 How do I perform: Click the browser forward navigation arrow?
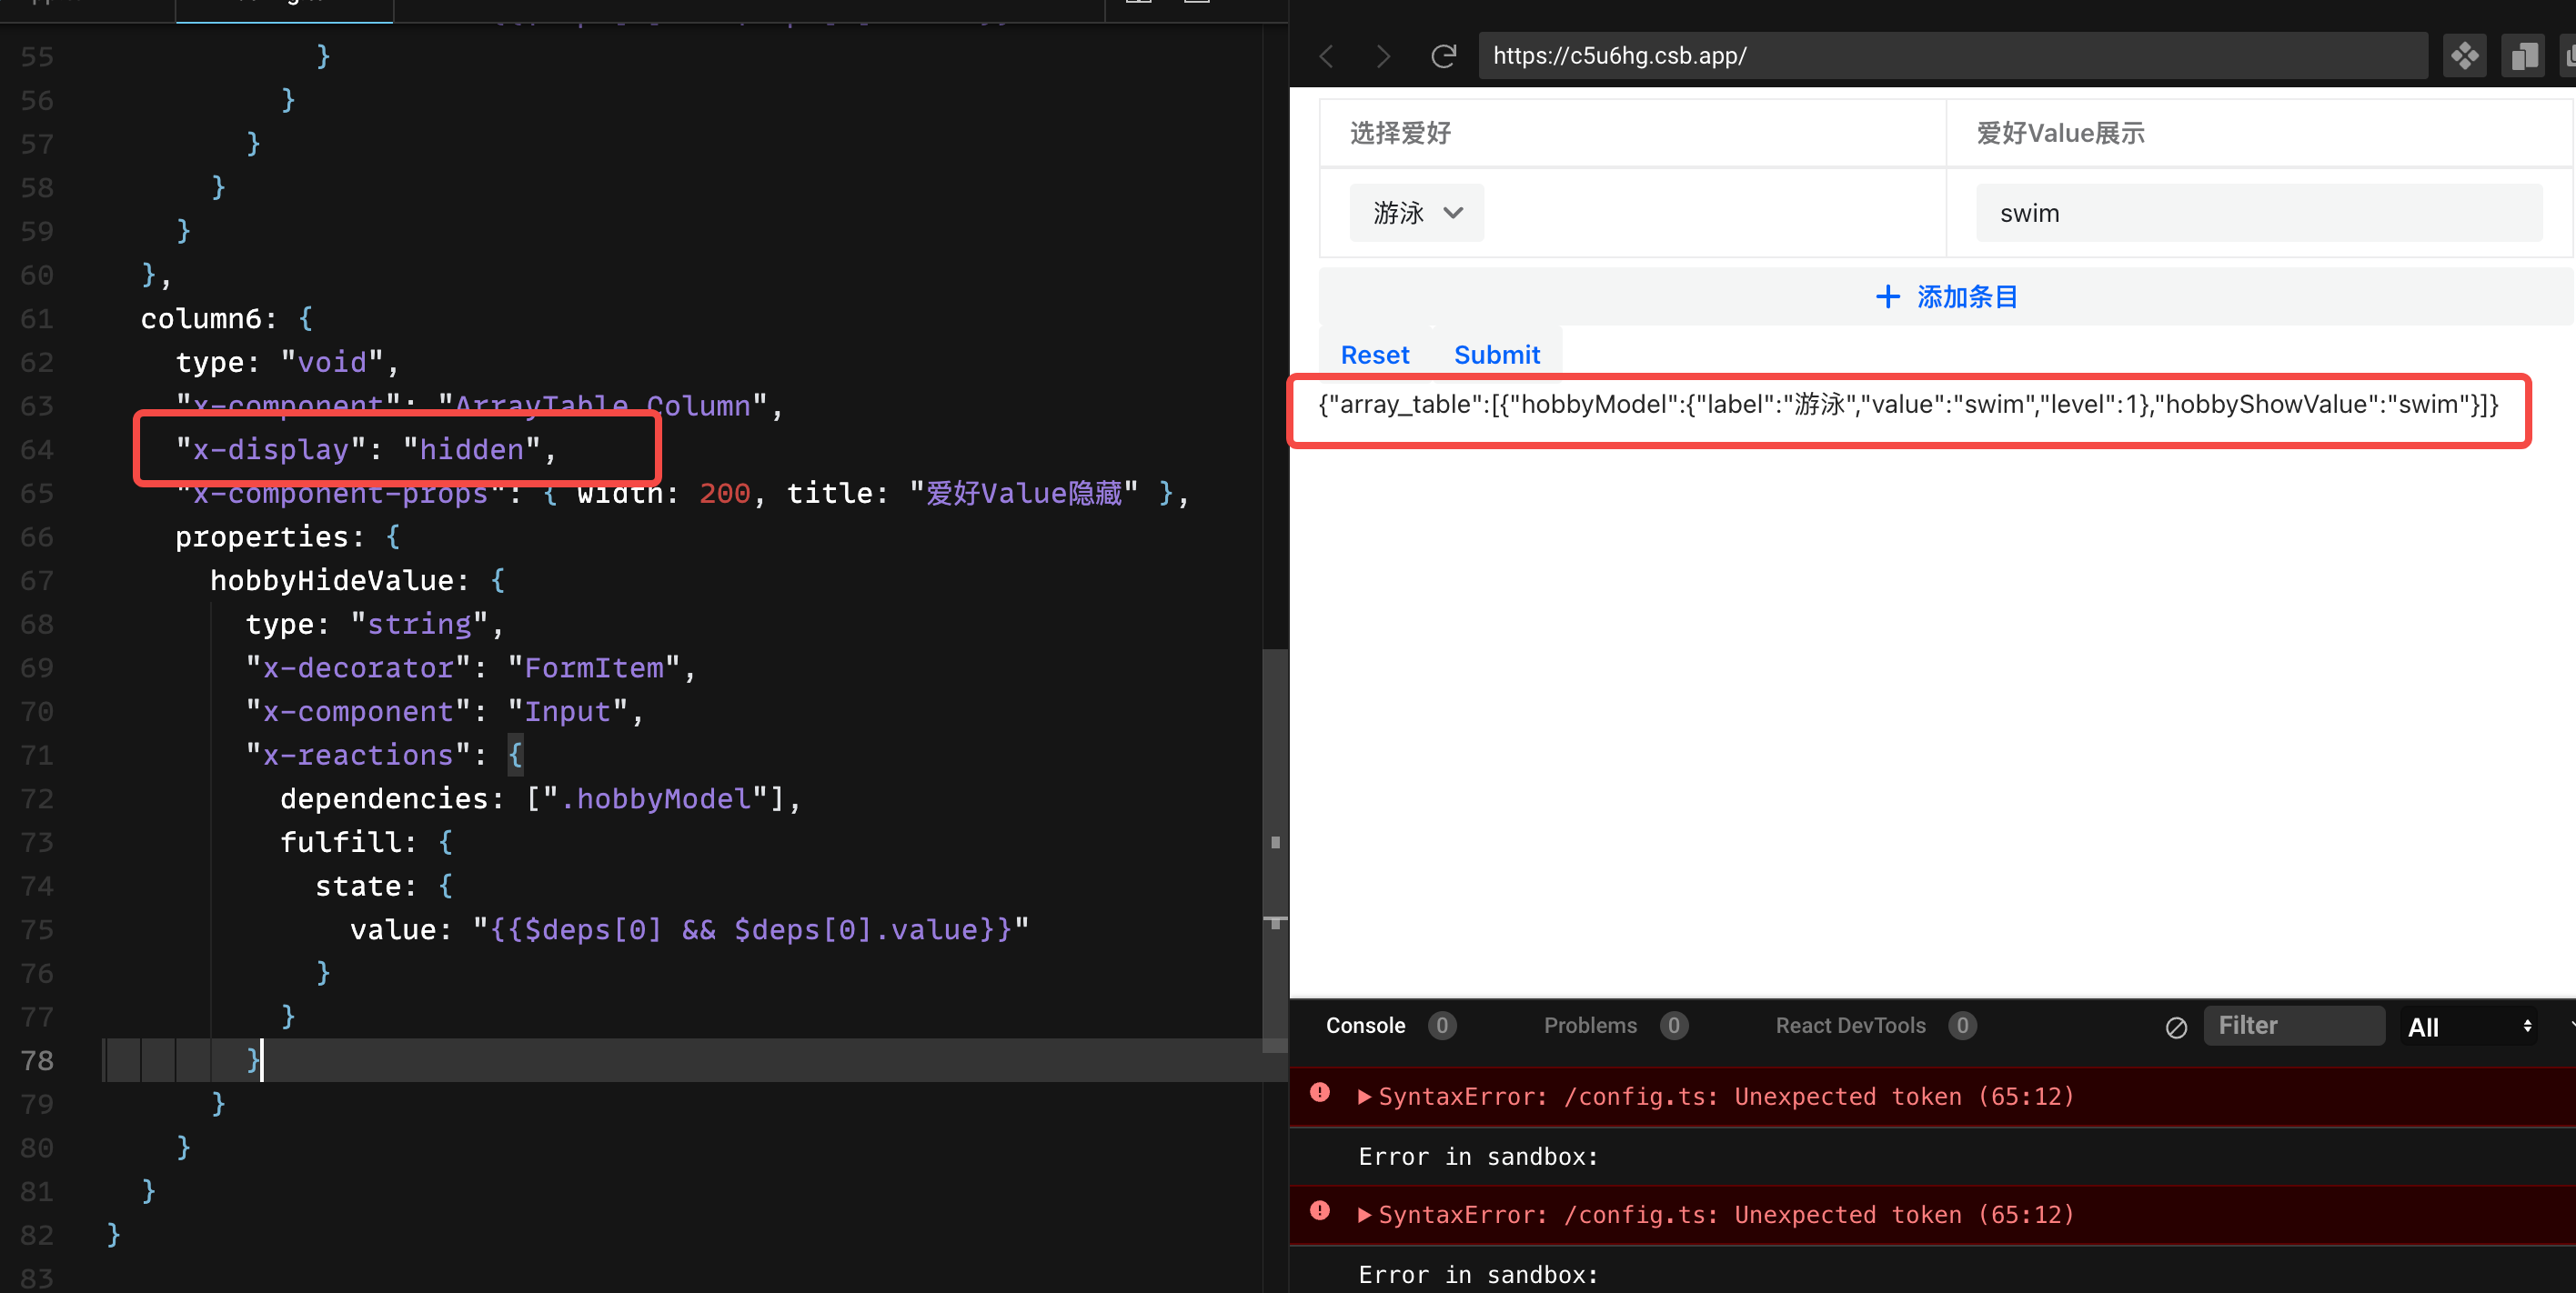click(x=1383, y=56)
